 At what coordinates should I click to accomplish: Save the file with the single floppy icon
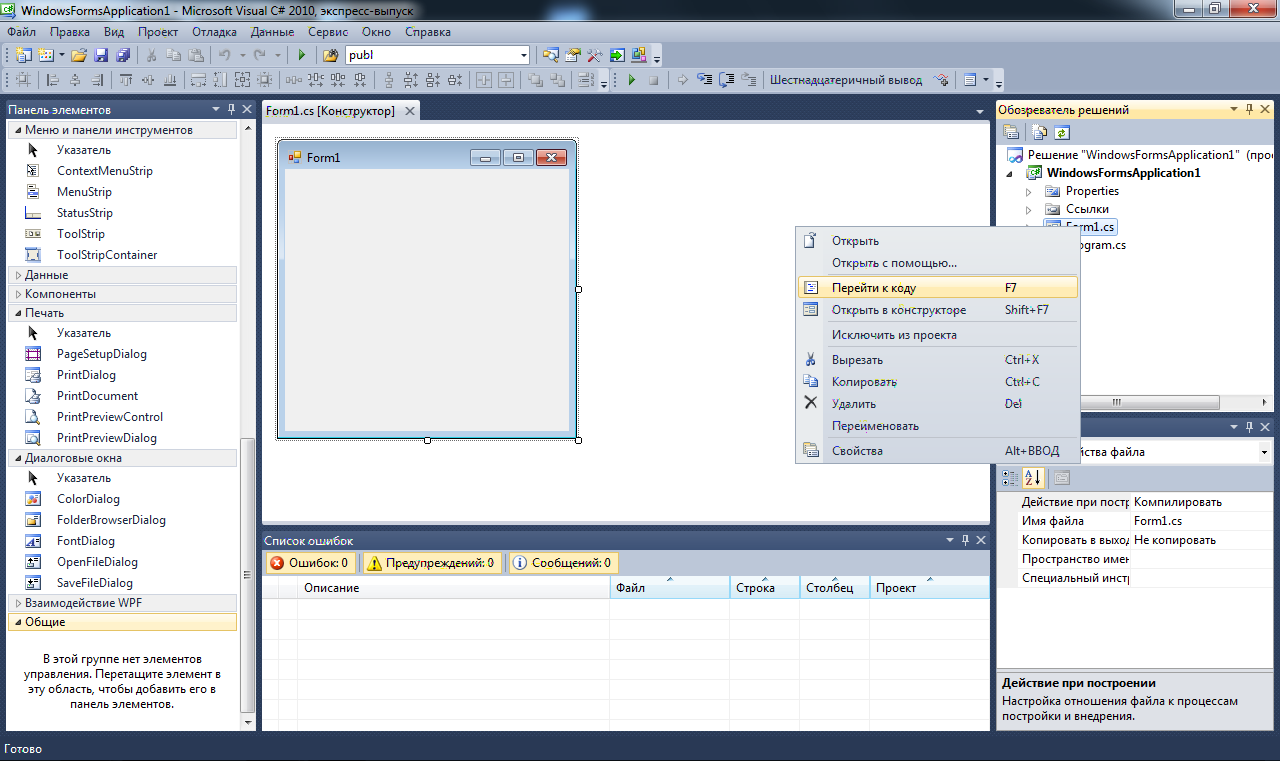coord(100,55)
